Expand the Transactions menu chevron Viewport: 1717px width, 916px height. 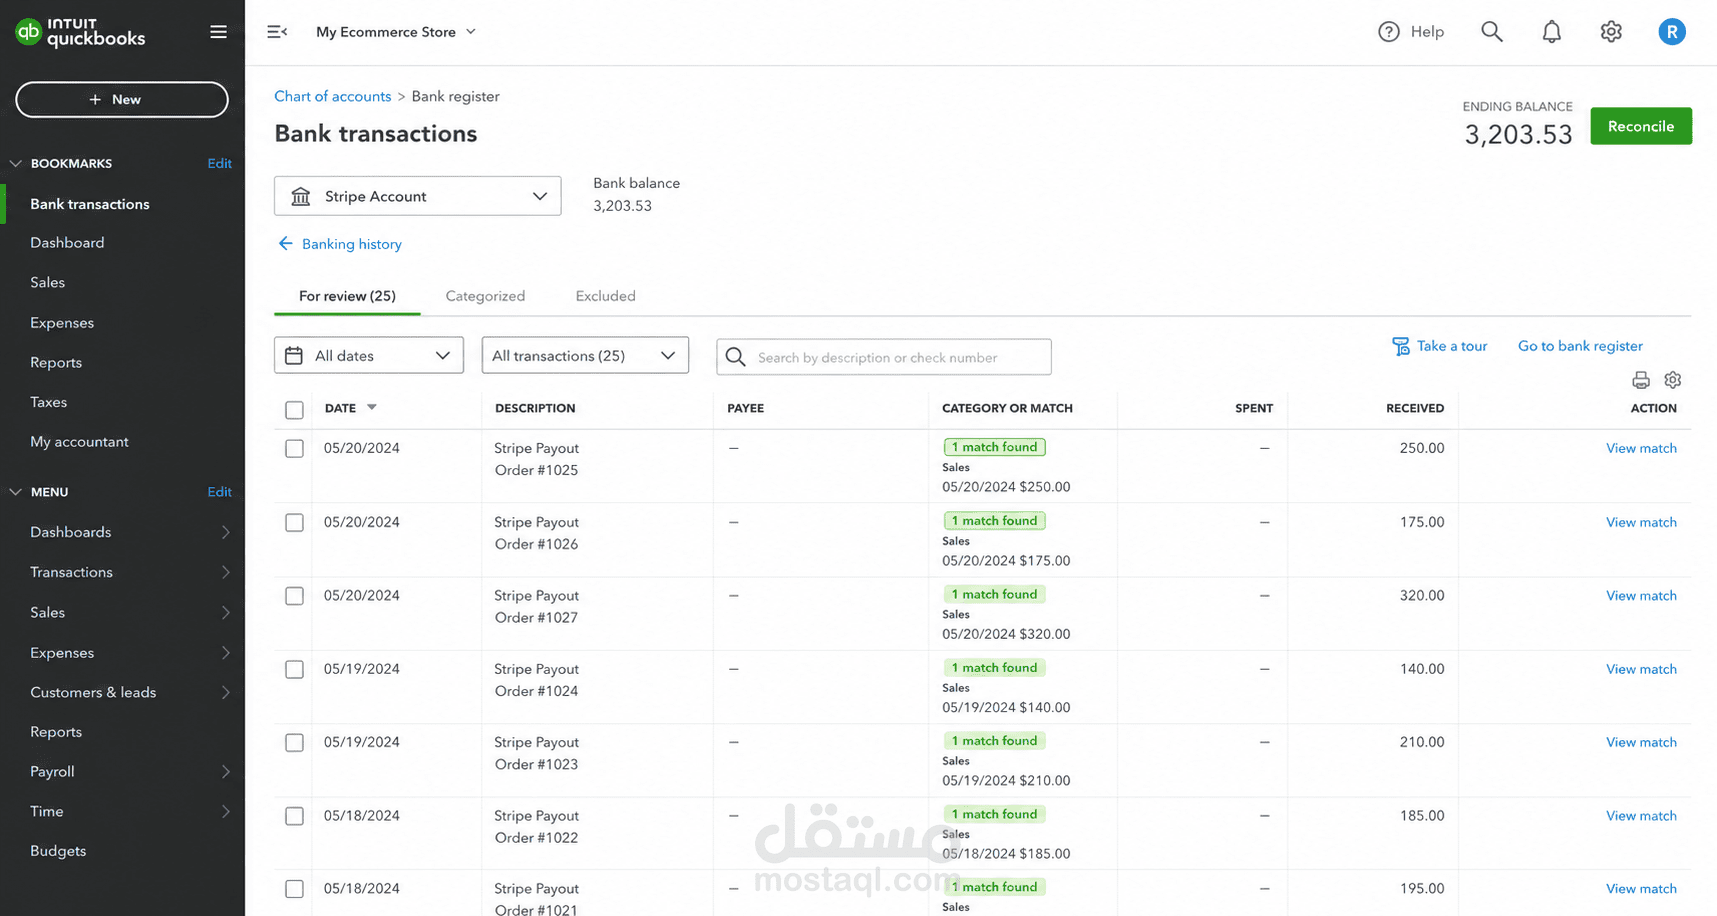(x=225, y=572)
